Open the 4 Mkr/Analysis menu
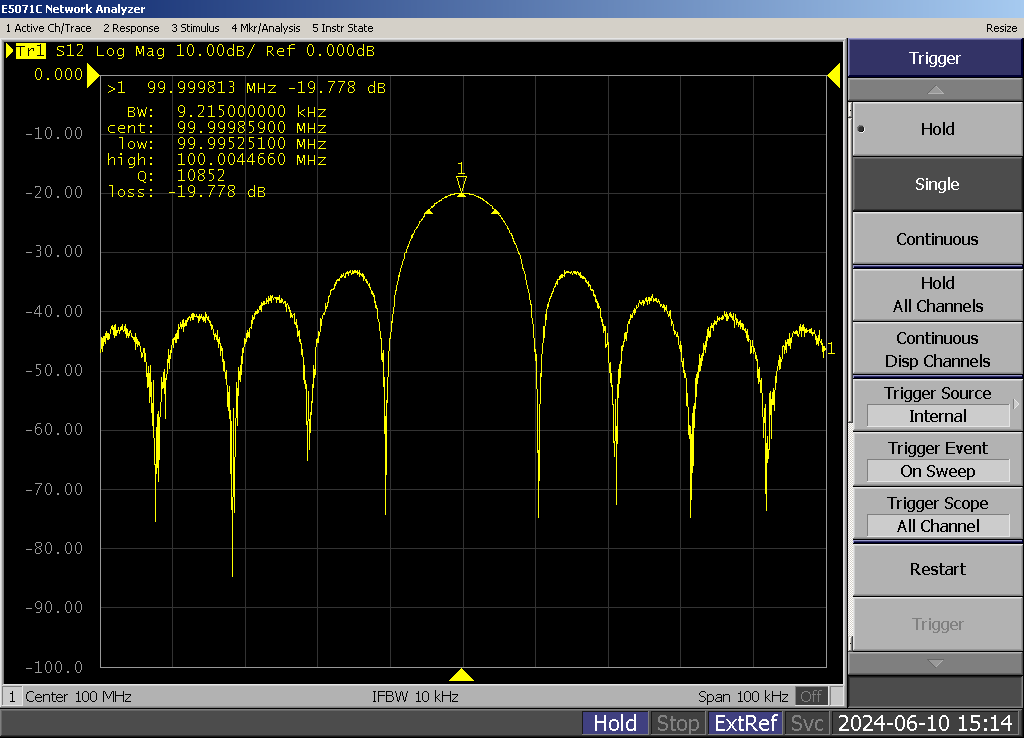1024x738 pixels. coord(266,28)
